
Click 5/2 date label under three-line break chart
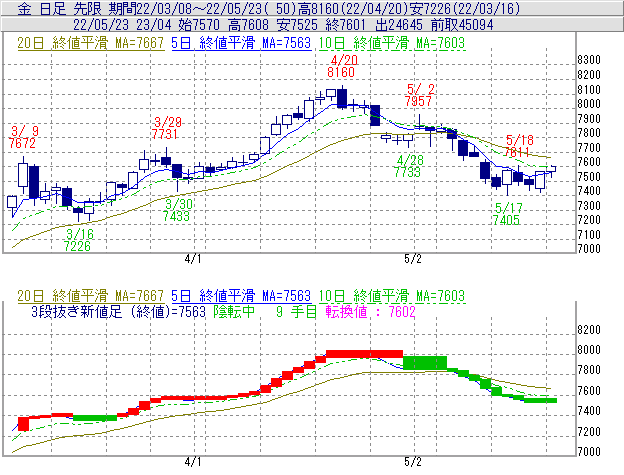pos(413,462)
